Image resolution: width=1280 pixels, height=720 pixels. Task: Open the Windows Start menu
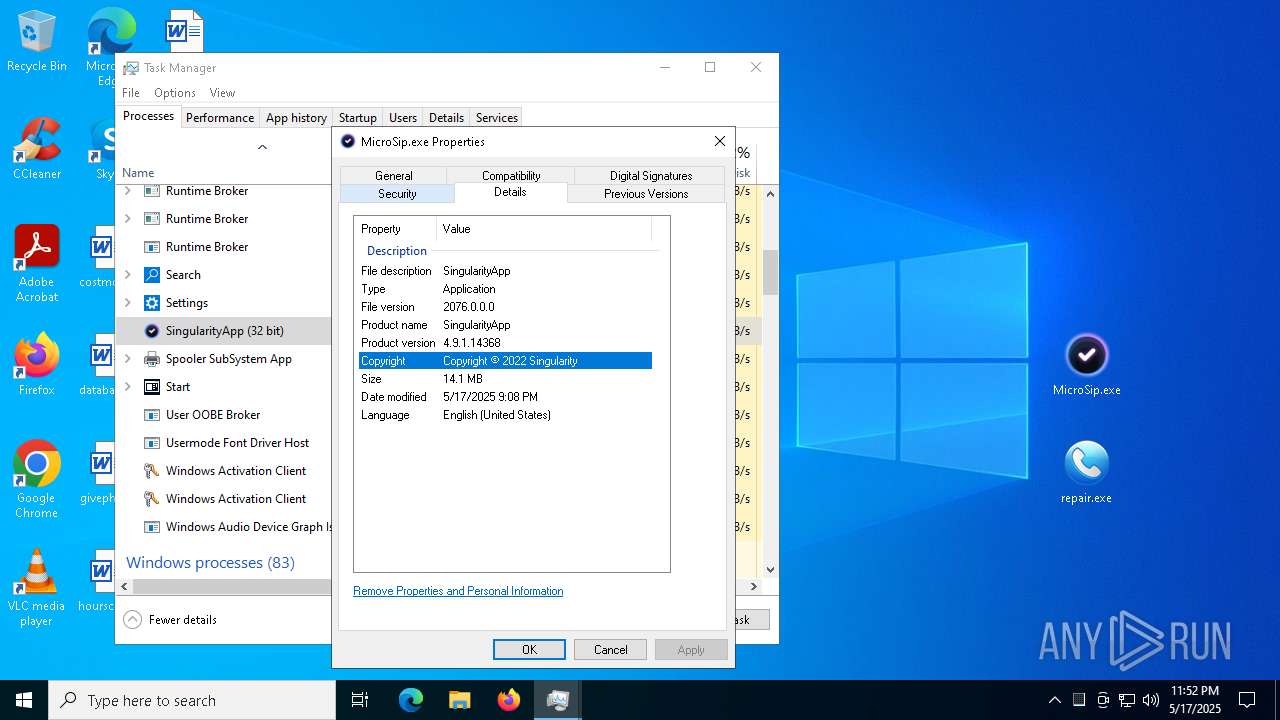point(24,700)
